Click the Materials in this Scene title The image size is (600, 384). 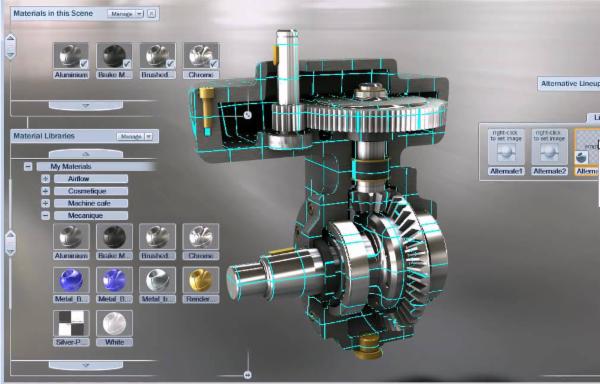click(x=53, y=13)
